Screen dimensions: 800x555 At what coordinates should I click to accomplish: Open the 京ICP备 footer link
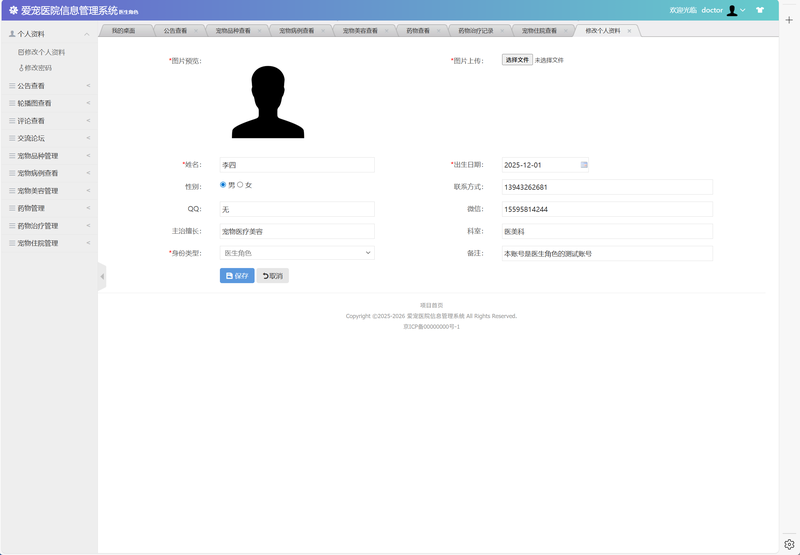pyautogui.click(x=432, y=327)
